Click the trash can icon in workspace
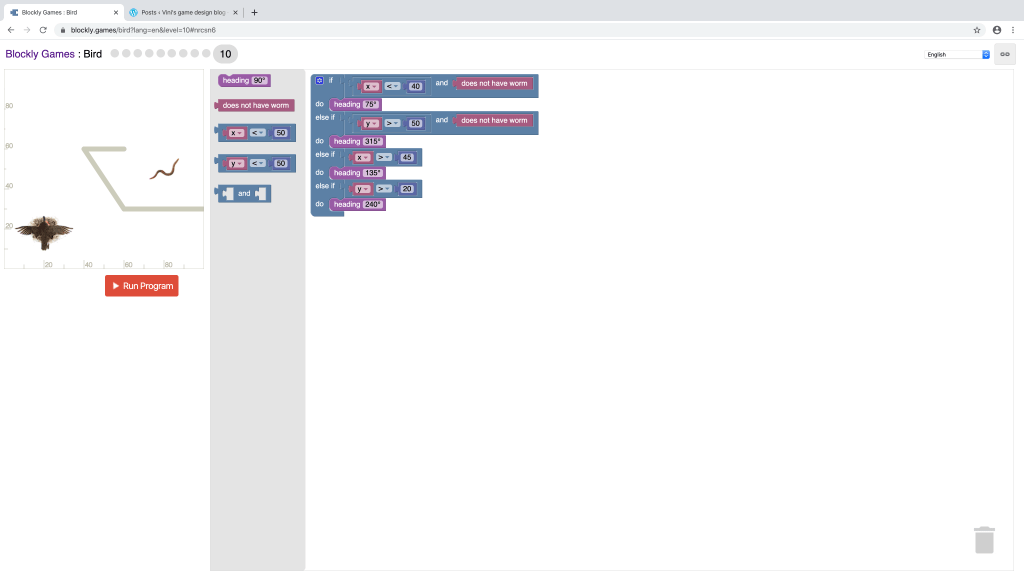 coord(984,539)
